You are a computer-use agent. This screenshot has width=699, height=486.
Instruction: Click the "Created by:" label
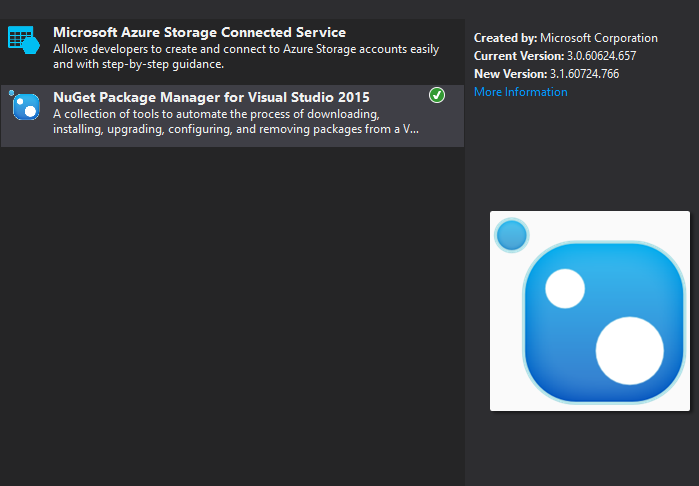coord(504,38)
